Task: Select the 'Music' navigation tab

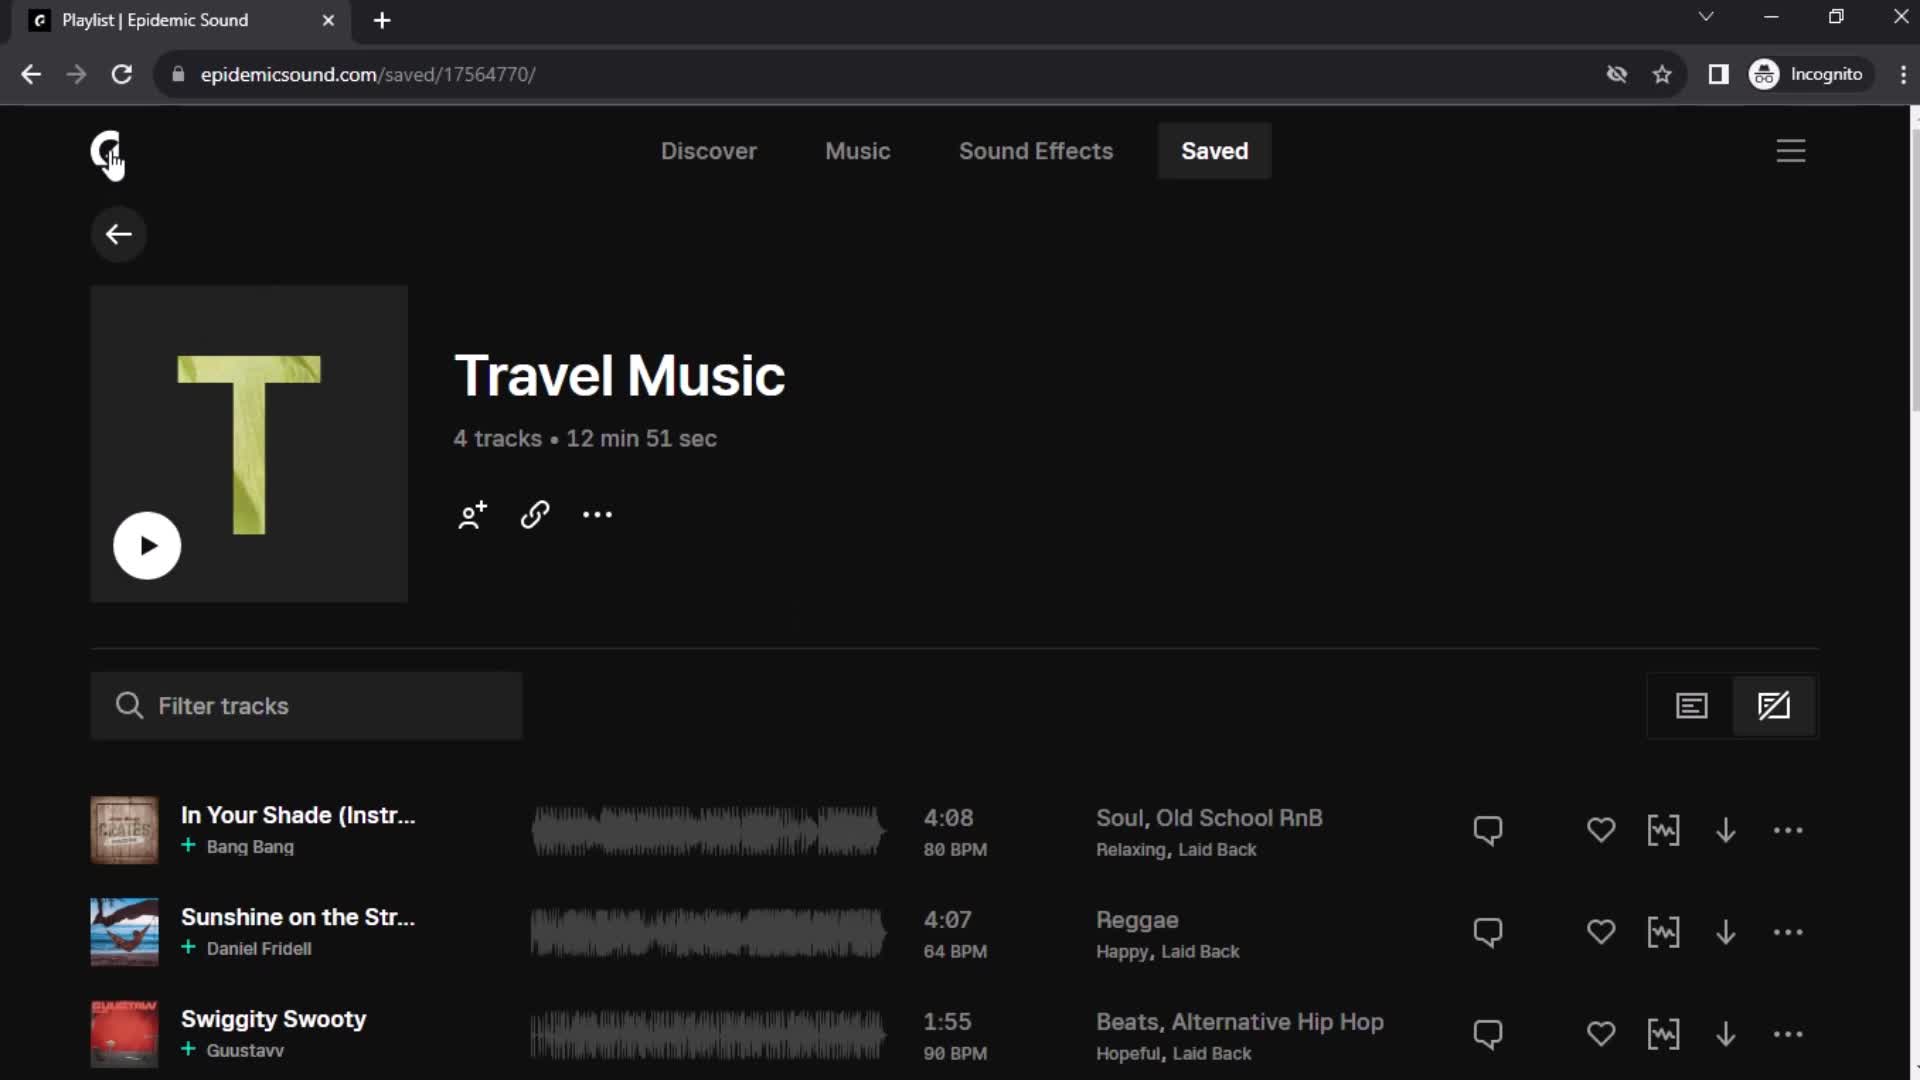Action: 857,150
